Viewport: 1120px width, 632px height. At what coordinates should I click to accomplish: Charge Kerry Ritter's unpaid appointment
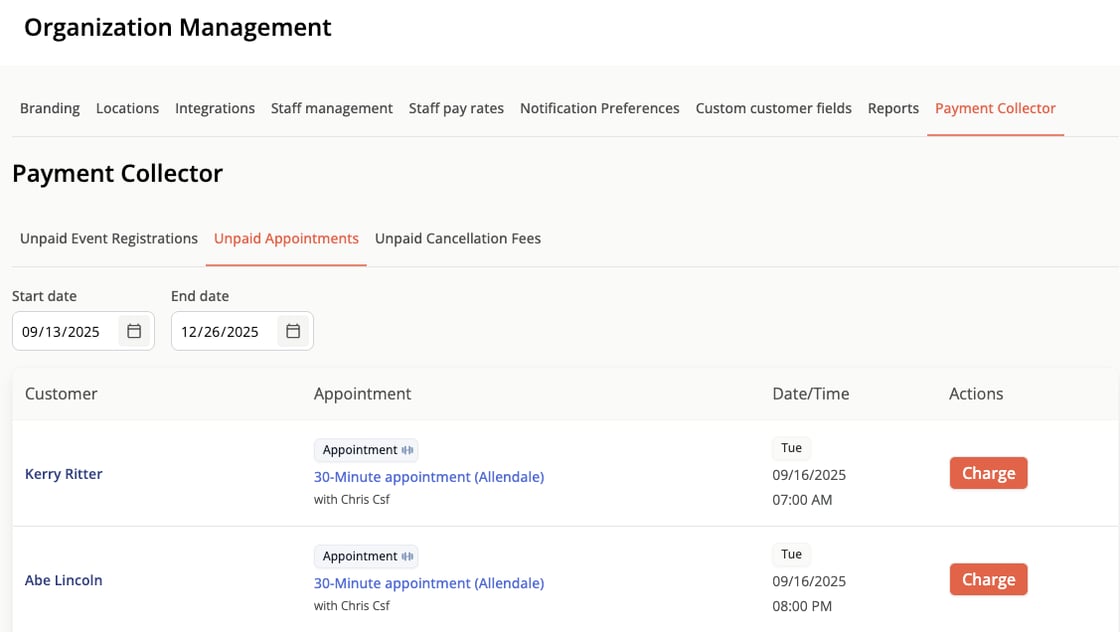tap(988, 473)
